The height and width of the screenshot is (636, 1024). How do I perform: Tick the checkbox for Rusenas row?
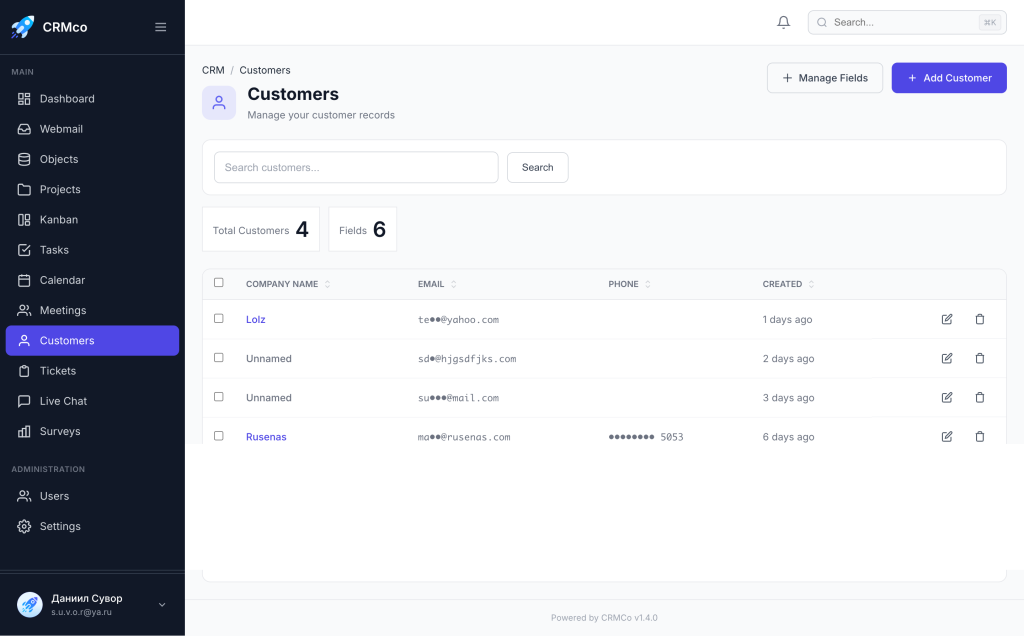219,435
